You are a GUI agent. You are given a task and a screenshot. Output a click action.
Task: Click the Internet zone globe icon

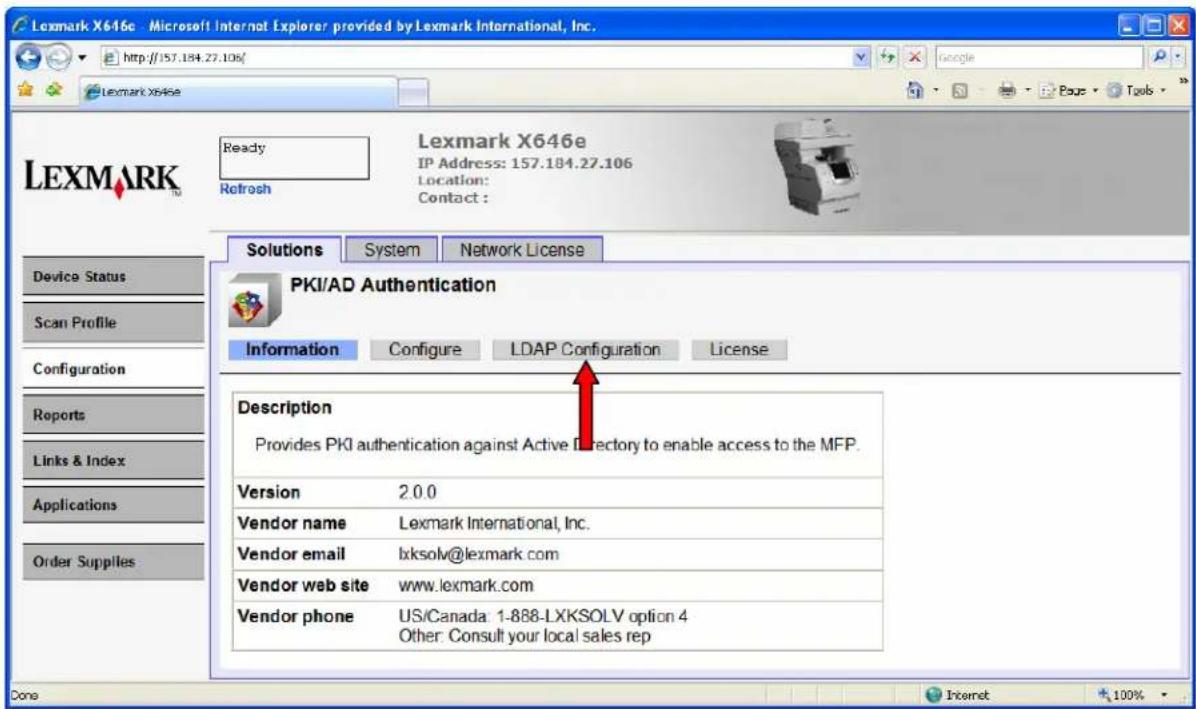(934, 695)
